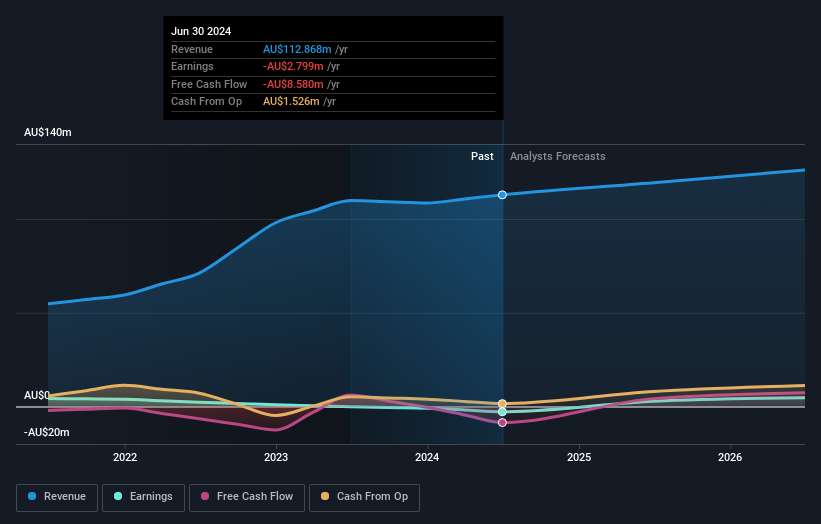Click the -AU$20m y-axis label
Screen dimensions: 821x524
[x=47, y=432]
